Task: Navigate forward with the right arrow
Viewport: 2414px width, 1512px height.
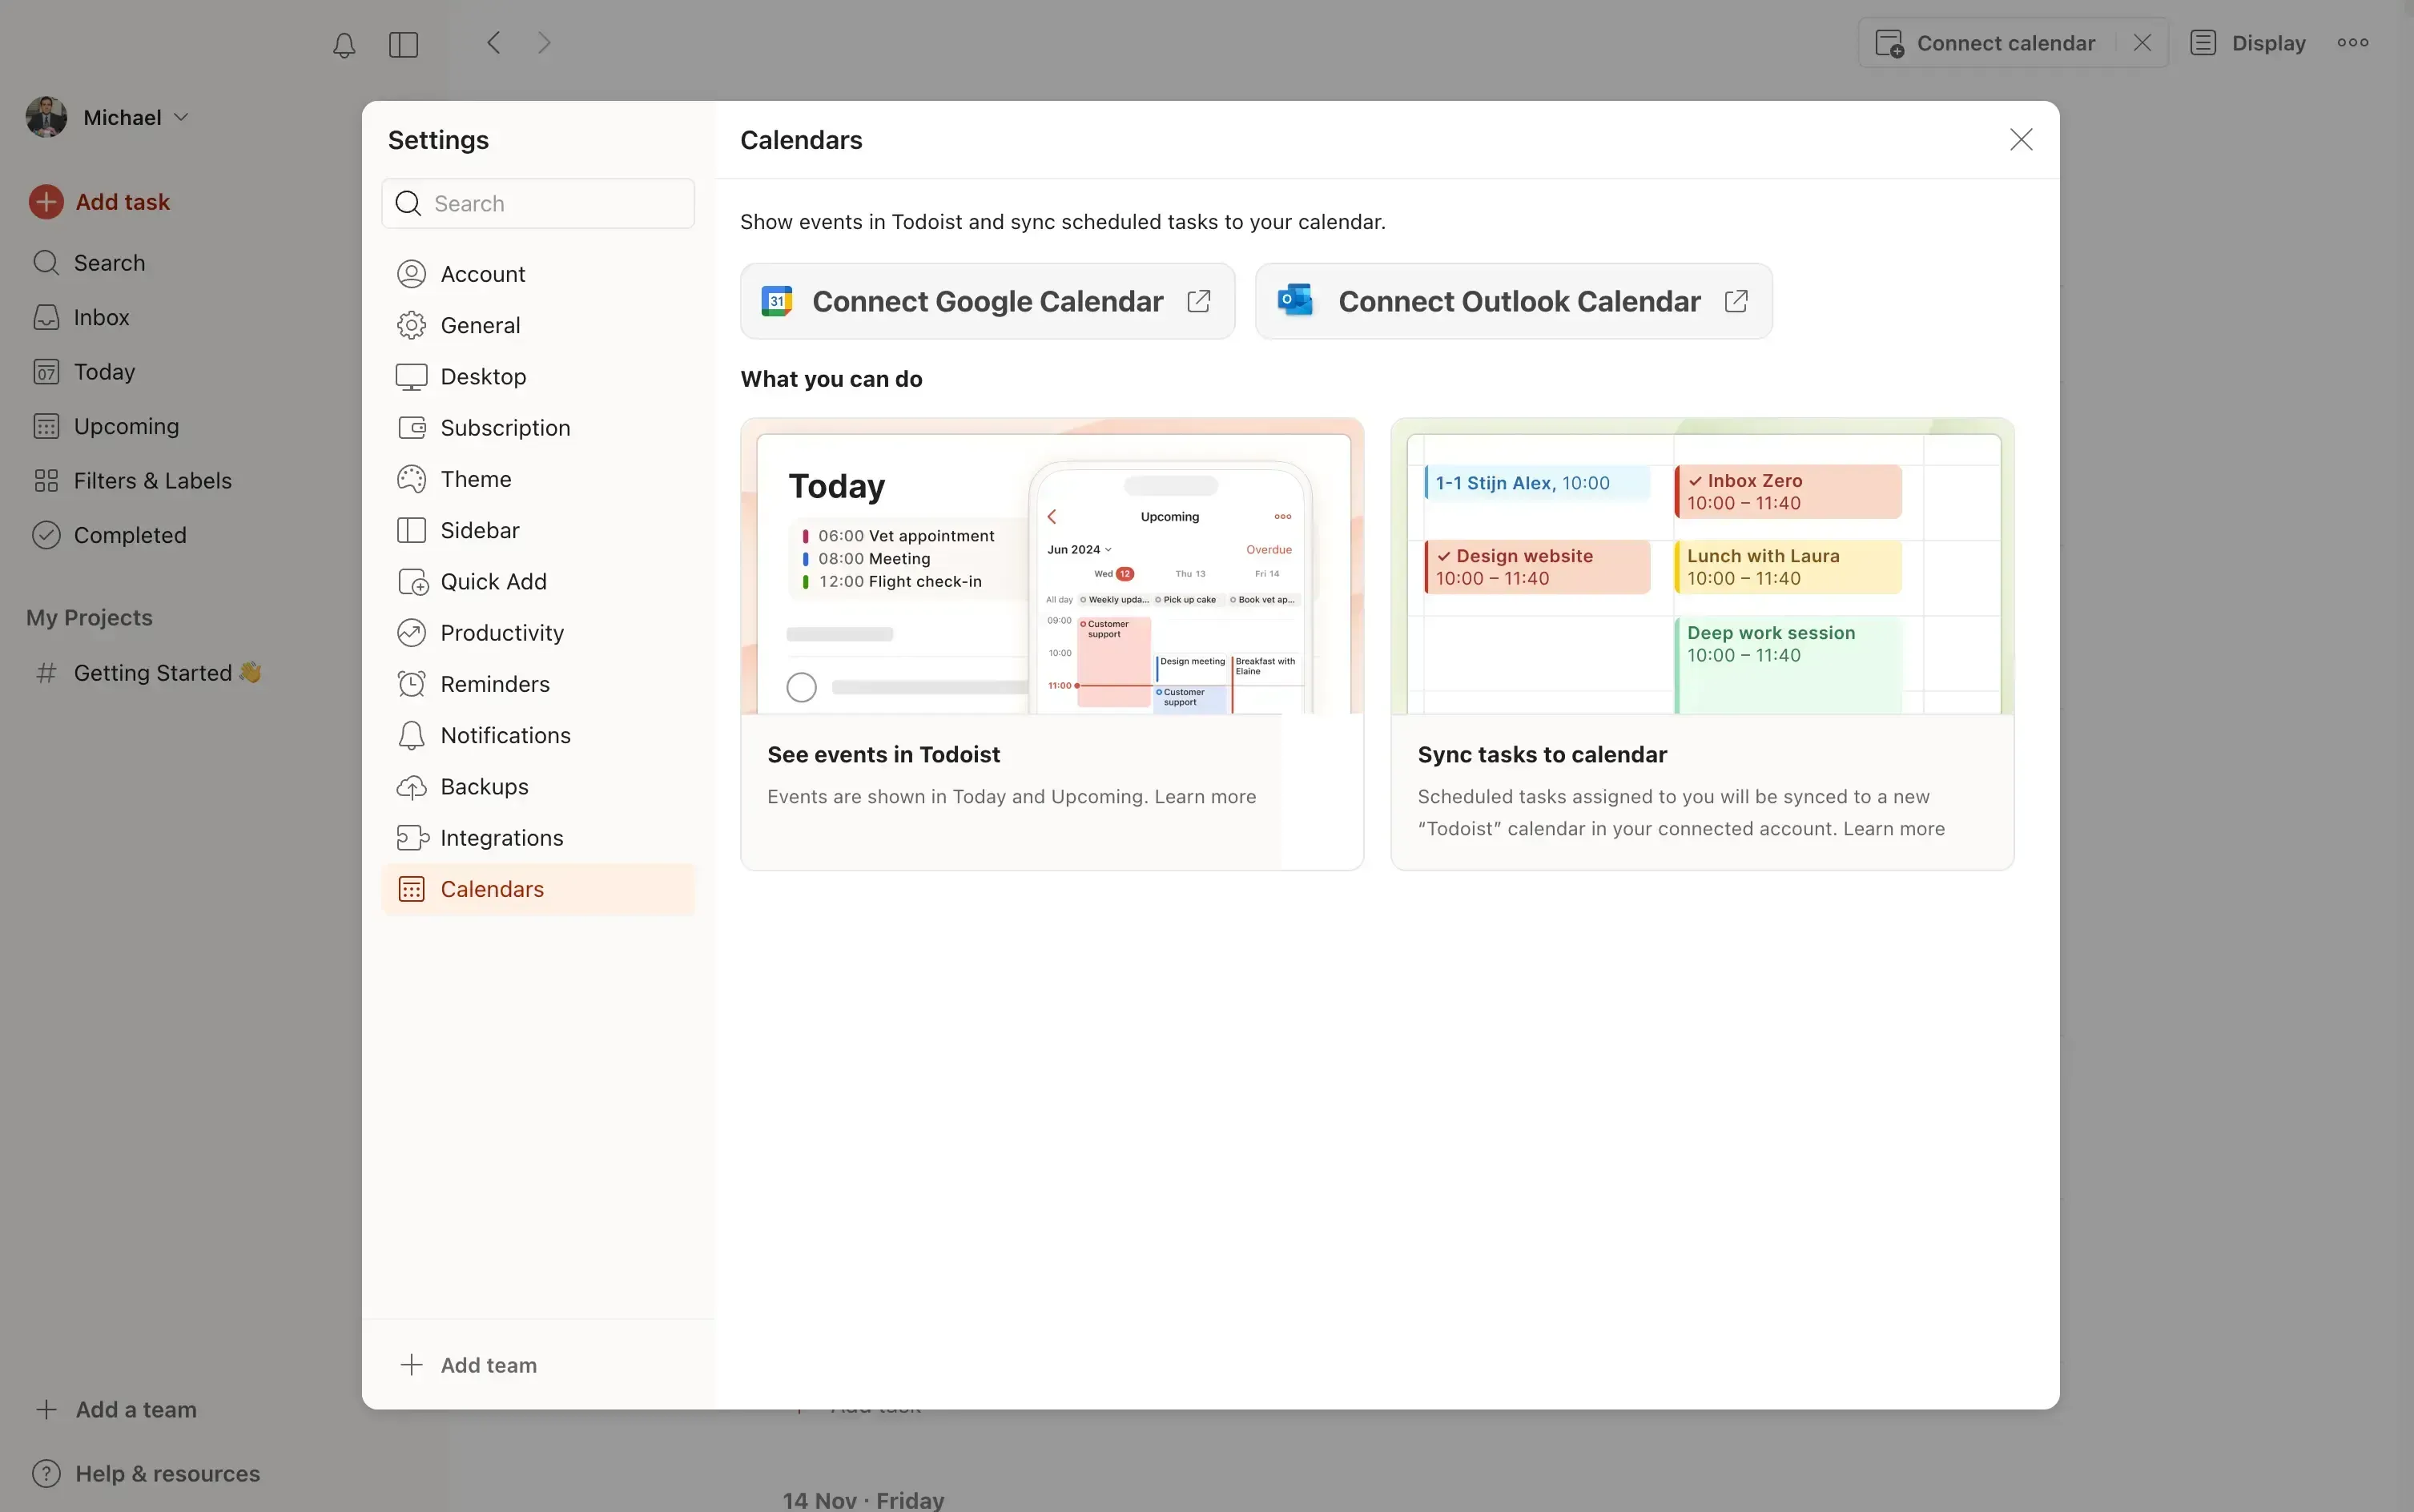Action: click(x=543, y=42)
